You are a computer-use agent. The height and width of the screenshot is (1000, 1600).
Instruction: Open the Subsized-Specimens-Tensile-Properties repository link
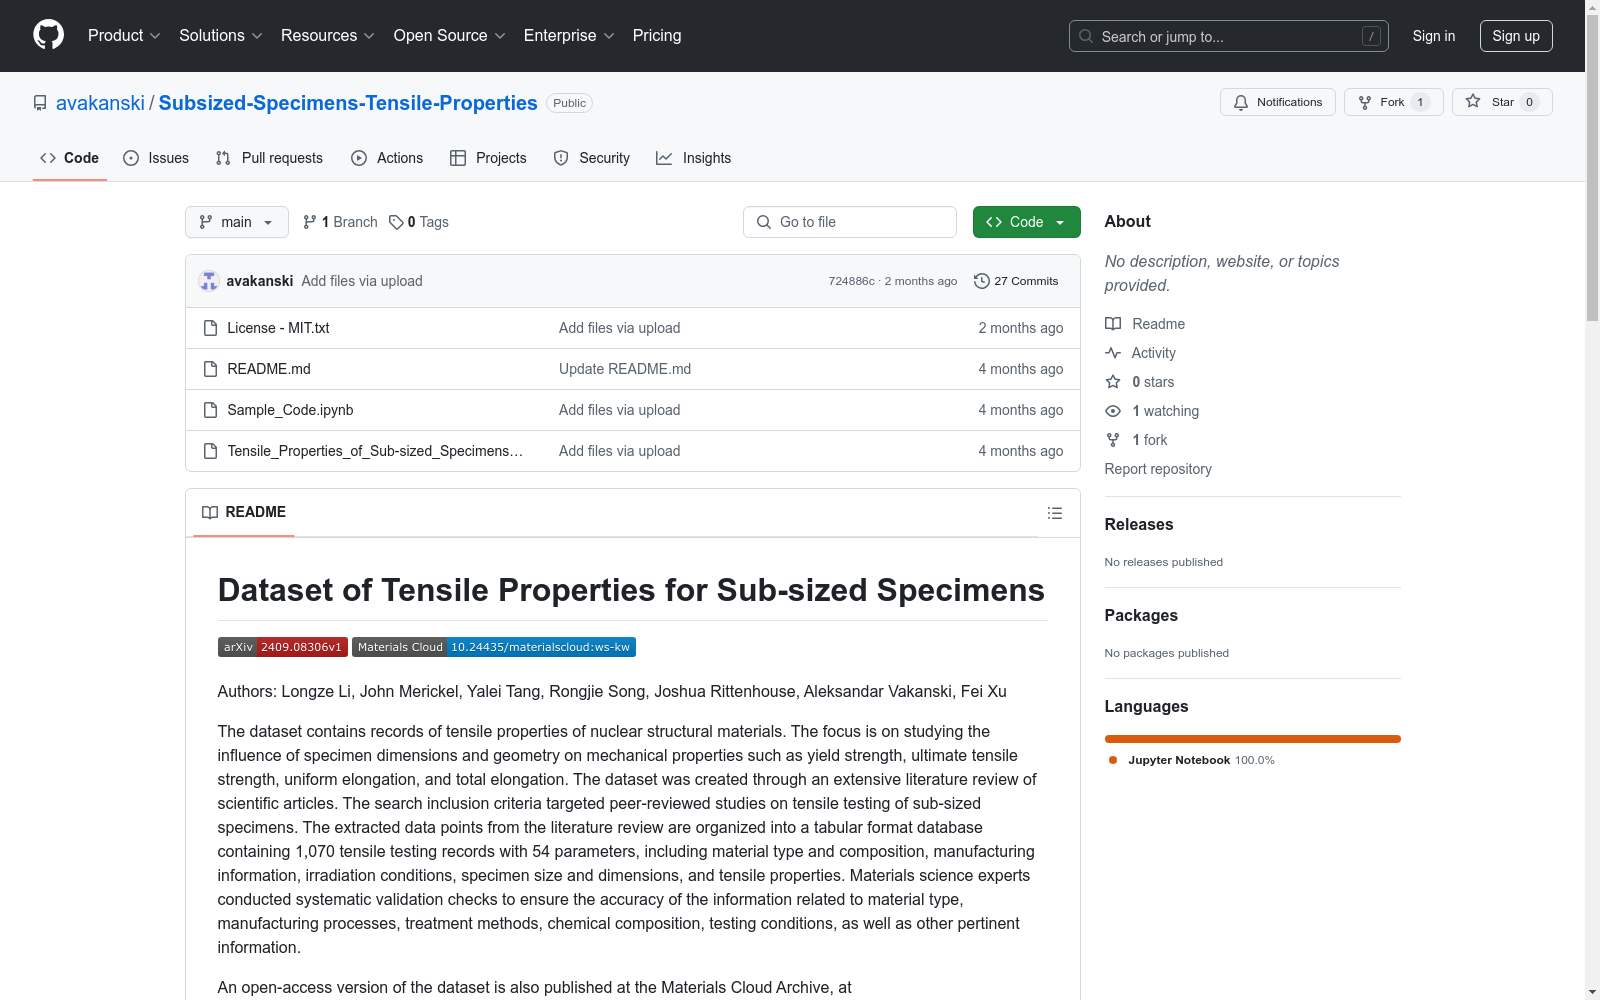(348, 103)
